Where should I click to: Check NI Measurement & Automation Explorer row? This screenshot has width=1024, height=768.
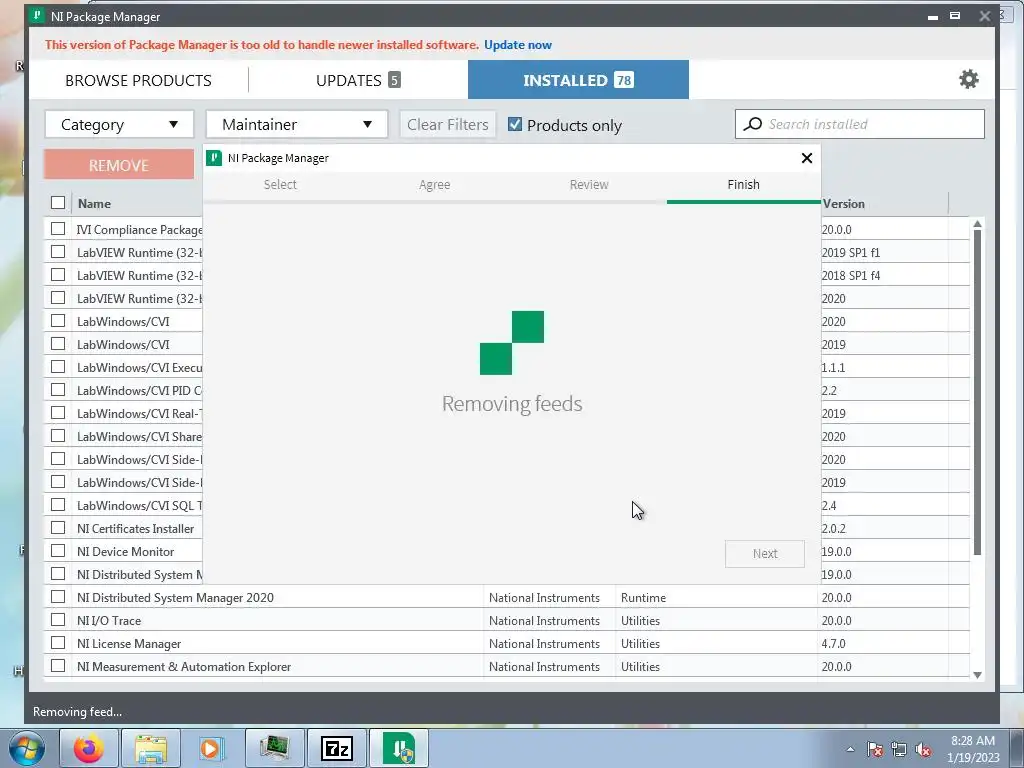58,665
